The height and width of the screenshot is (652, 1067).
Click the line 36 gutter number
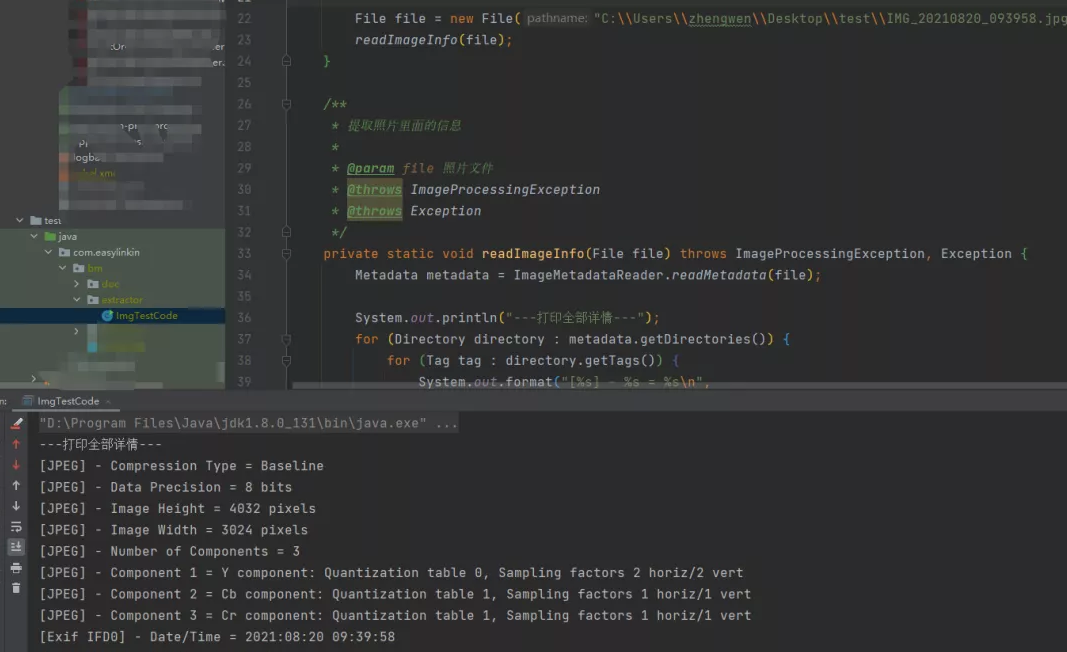click(x=244, y=318)
